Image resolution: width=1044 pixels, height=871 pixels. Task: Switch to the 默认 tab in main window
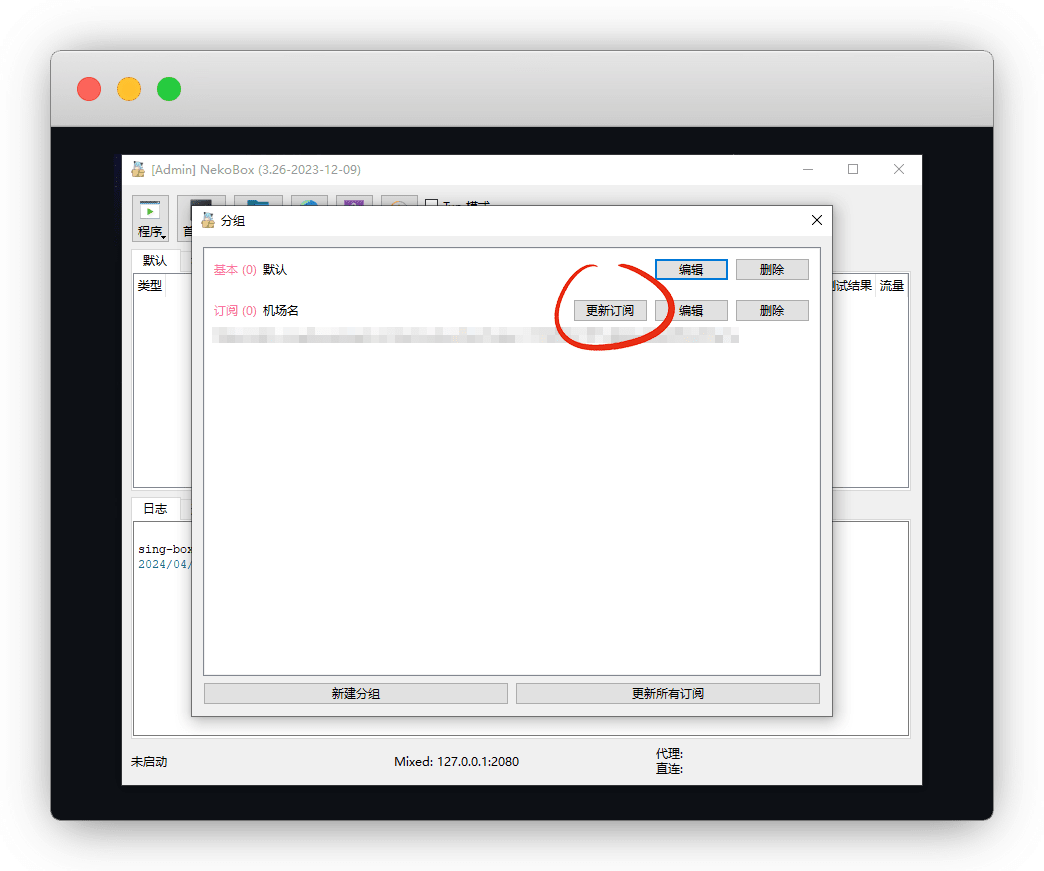click(155, 260)
